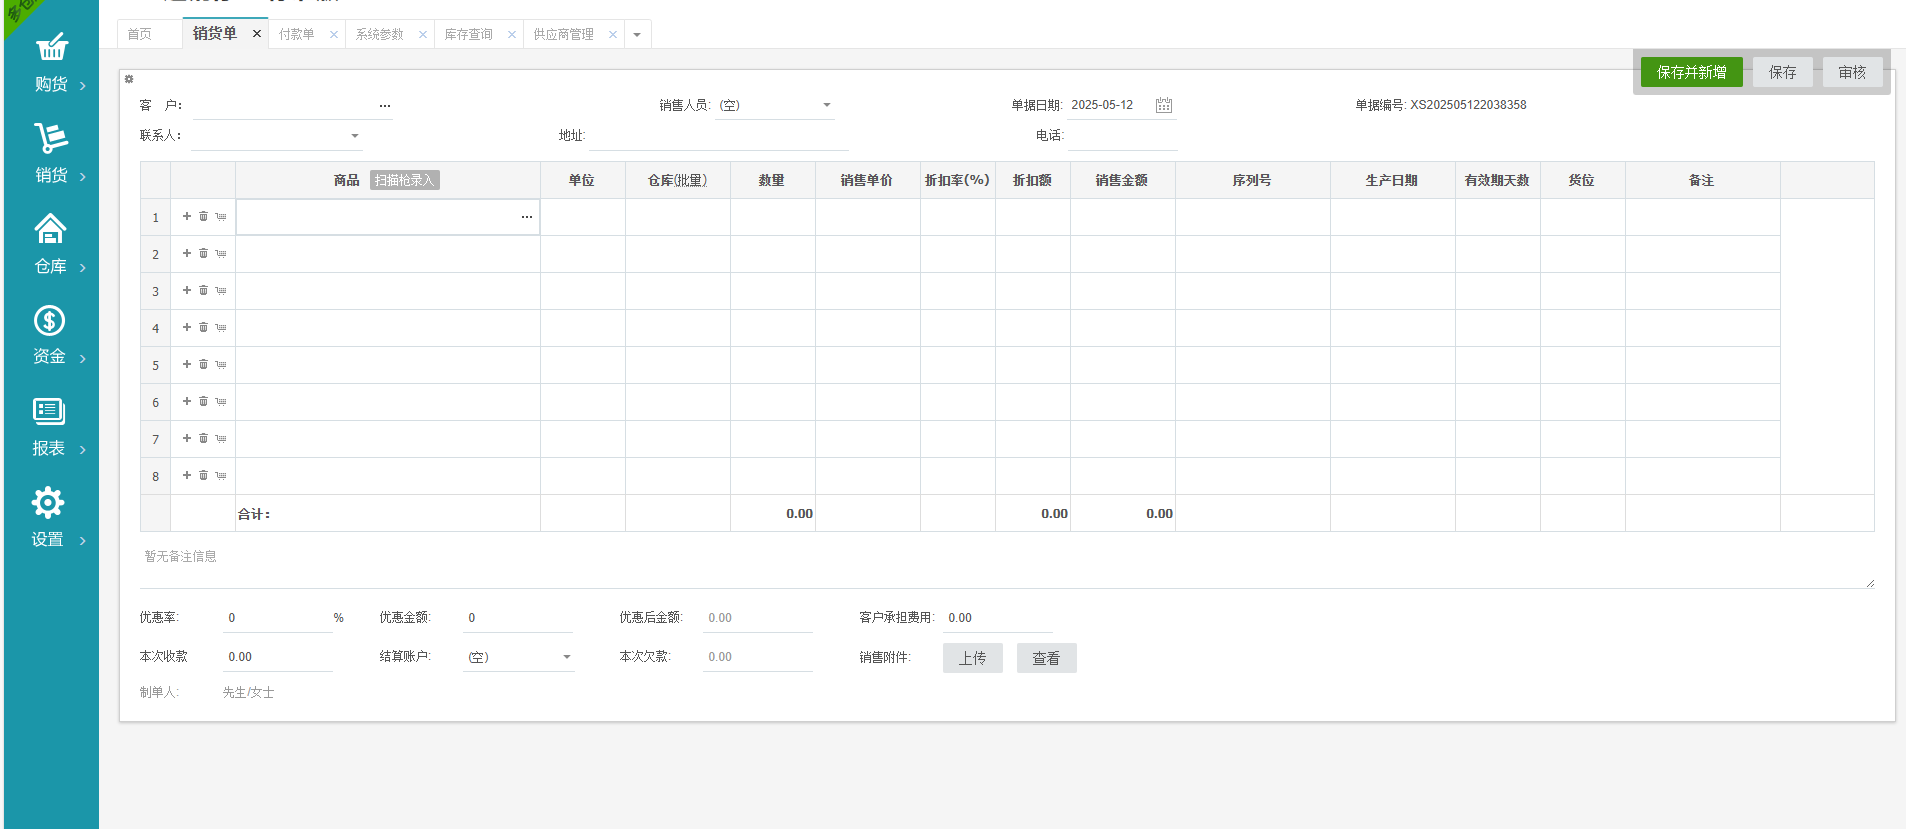Click the 上传 attachment button
Screen dimensions: 1906x829
point(973,658)
